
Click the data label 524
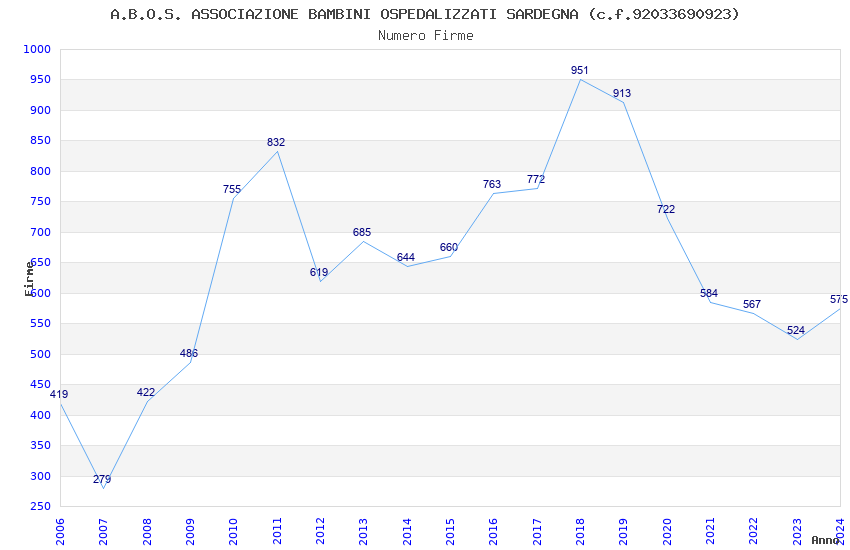796,330
